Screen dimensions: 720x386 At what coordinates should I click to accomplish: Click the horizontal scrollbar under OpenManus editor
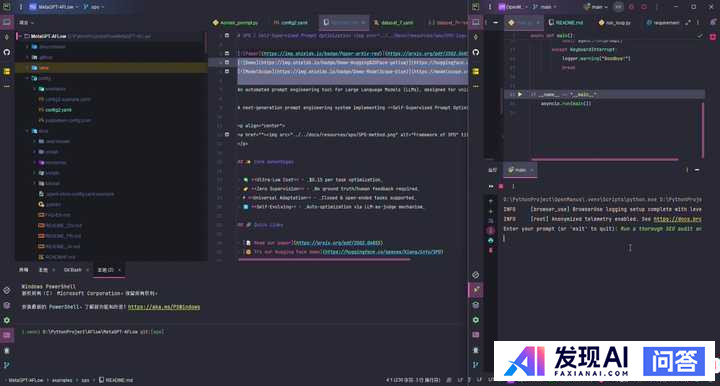coord(605,160)
